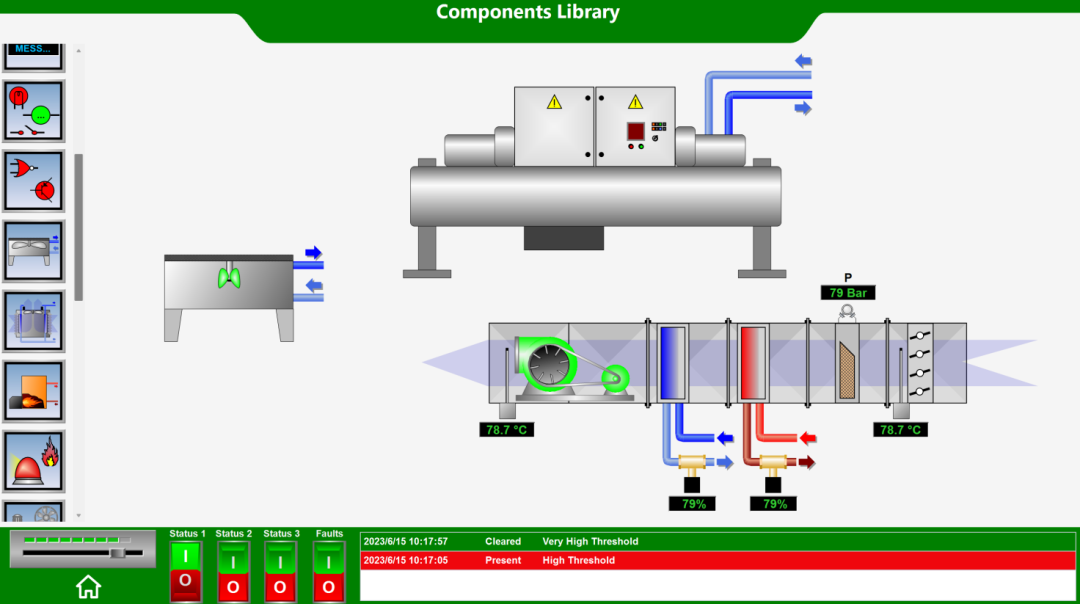
Task: Click the chiller's red digital control display
Action: coord(635,131)
